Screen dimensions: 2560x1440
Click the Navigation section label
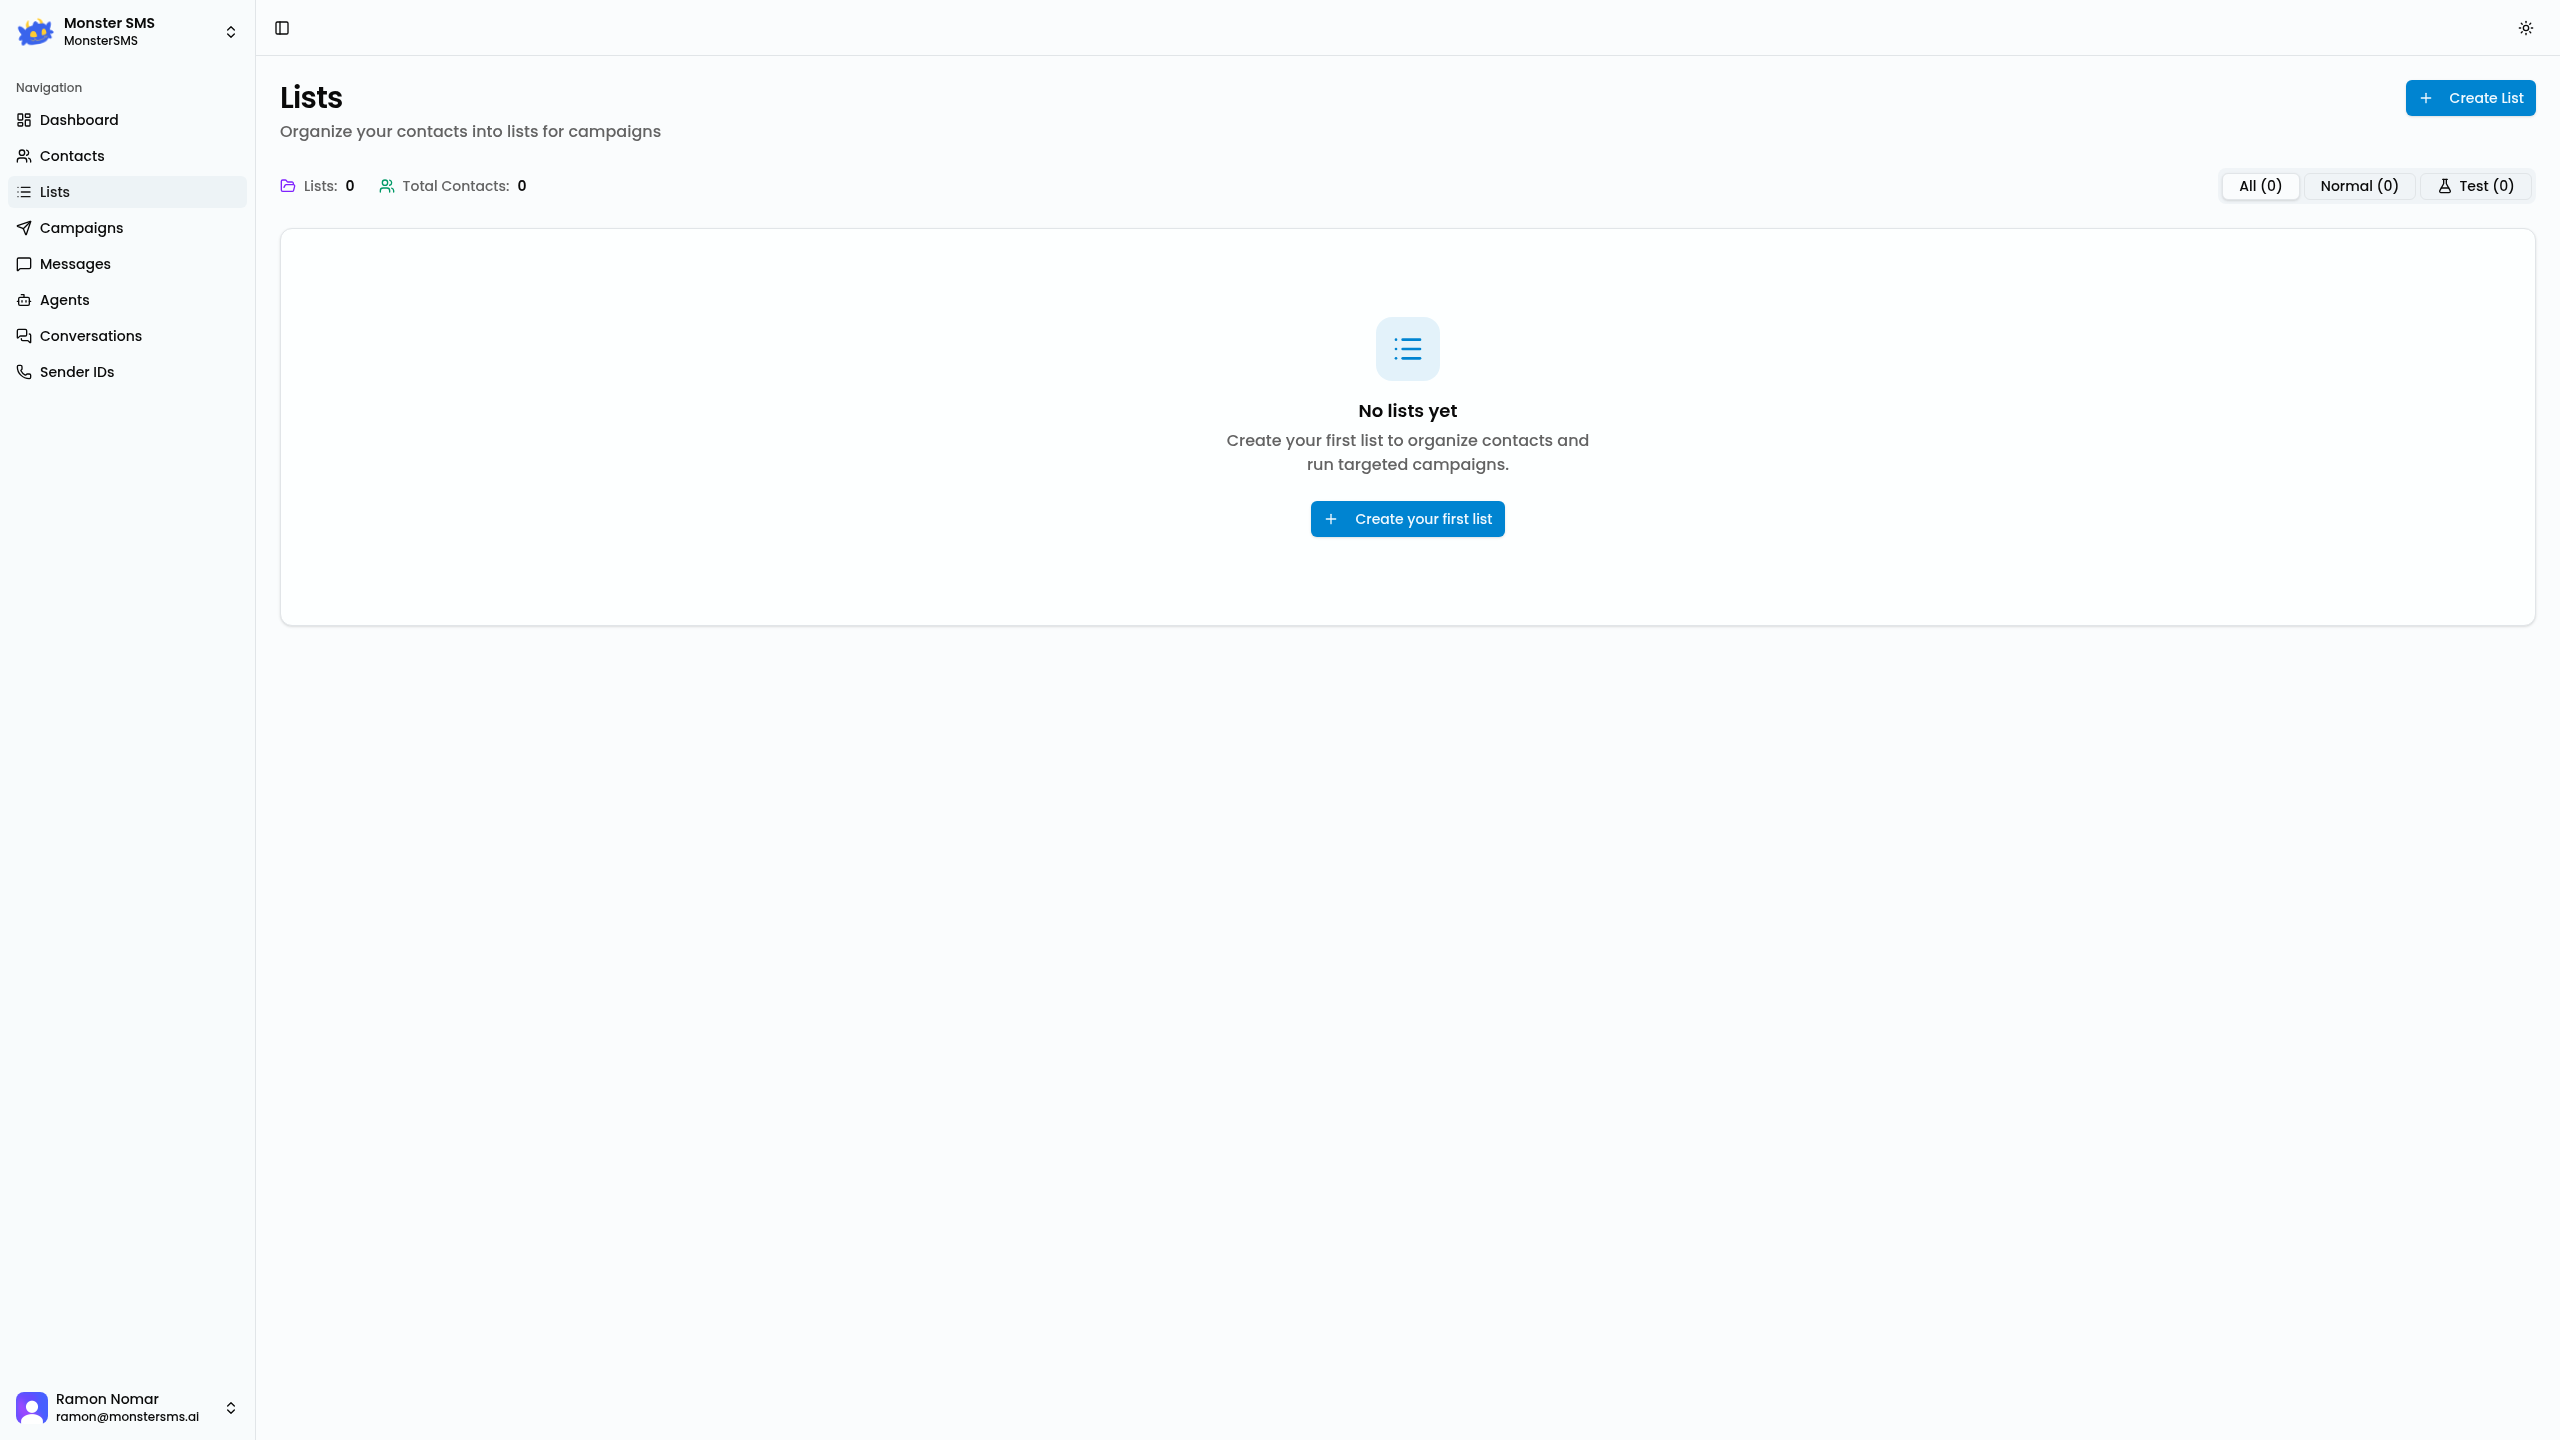(49, 88)
